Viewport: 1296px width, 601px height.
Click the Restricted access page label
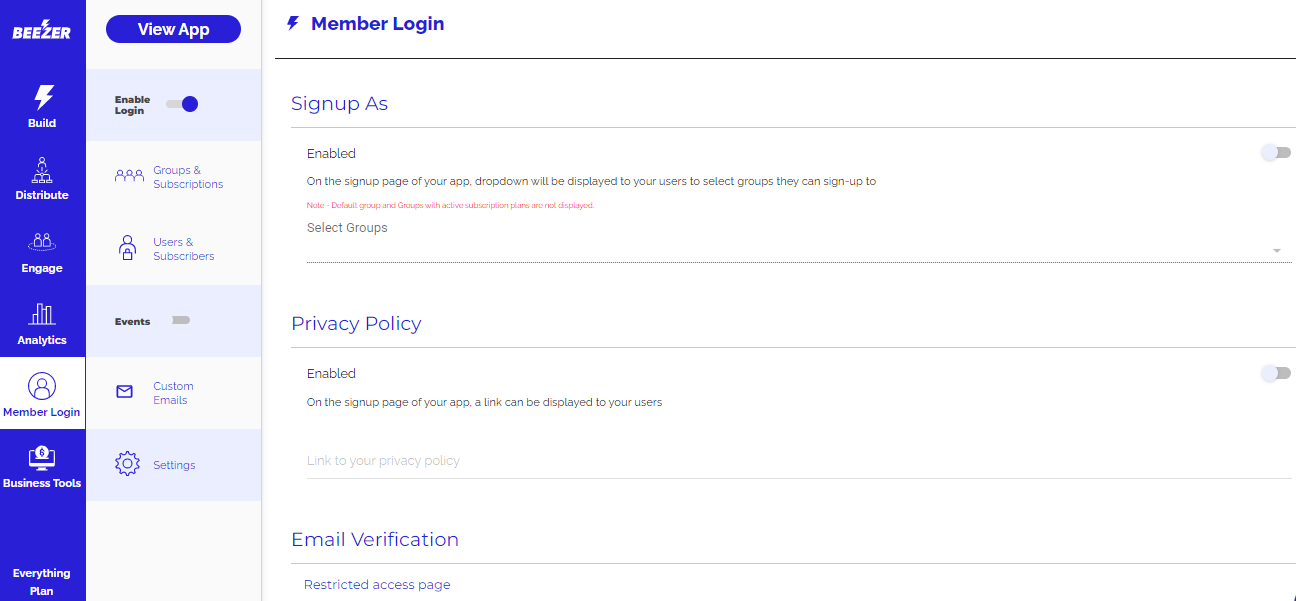coord(377,585)
